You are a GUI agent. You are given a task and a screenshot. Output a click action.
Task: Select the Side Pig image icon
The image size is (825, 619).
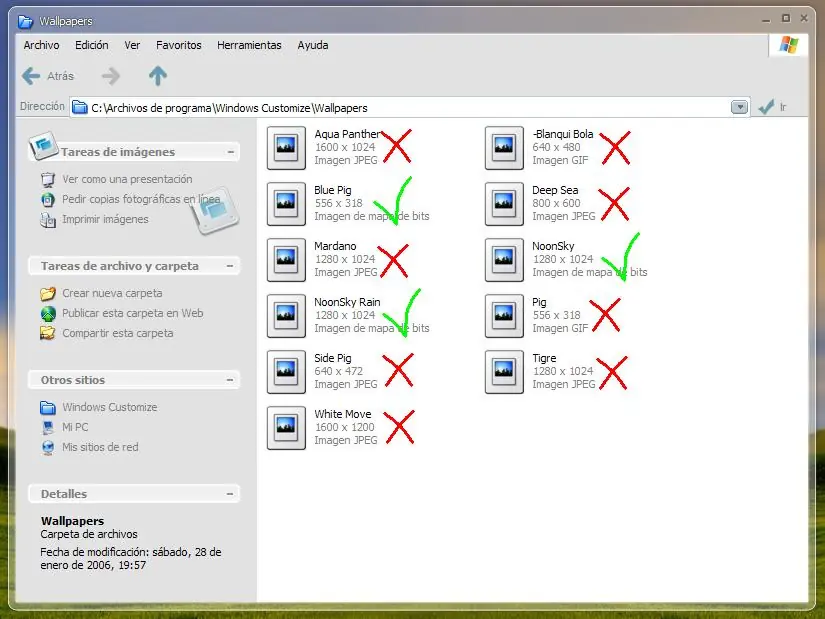click(286, 372)
